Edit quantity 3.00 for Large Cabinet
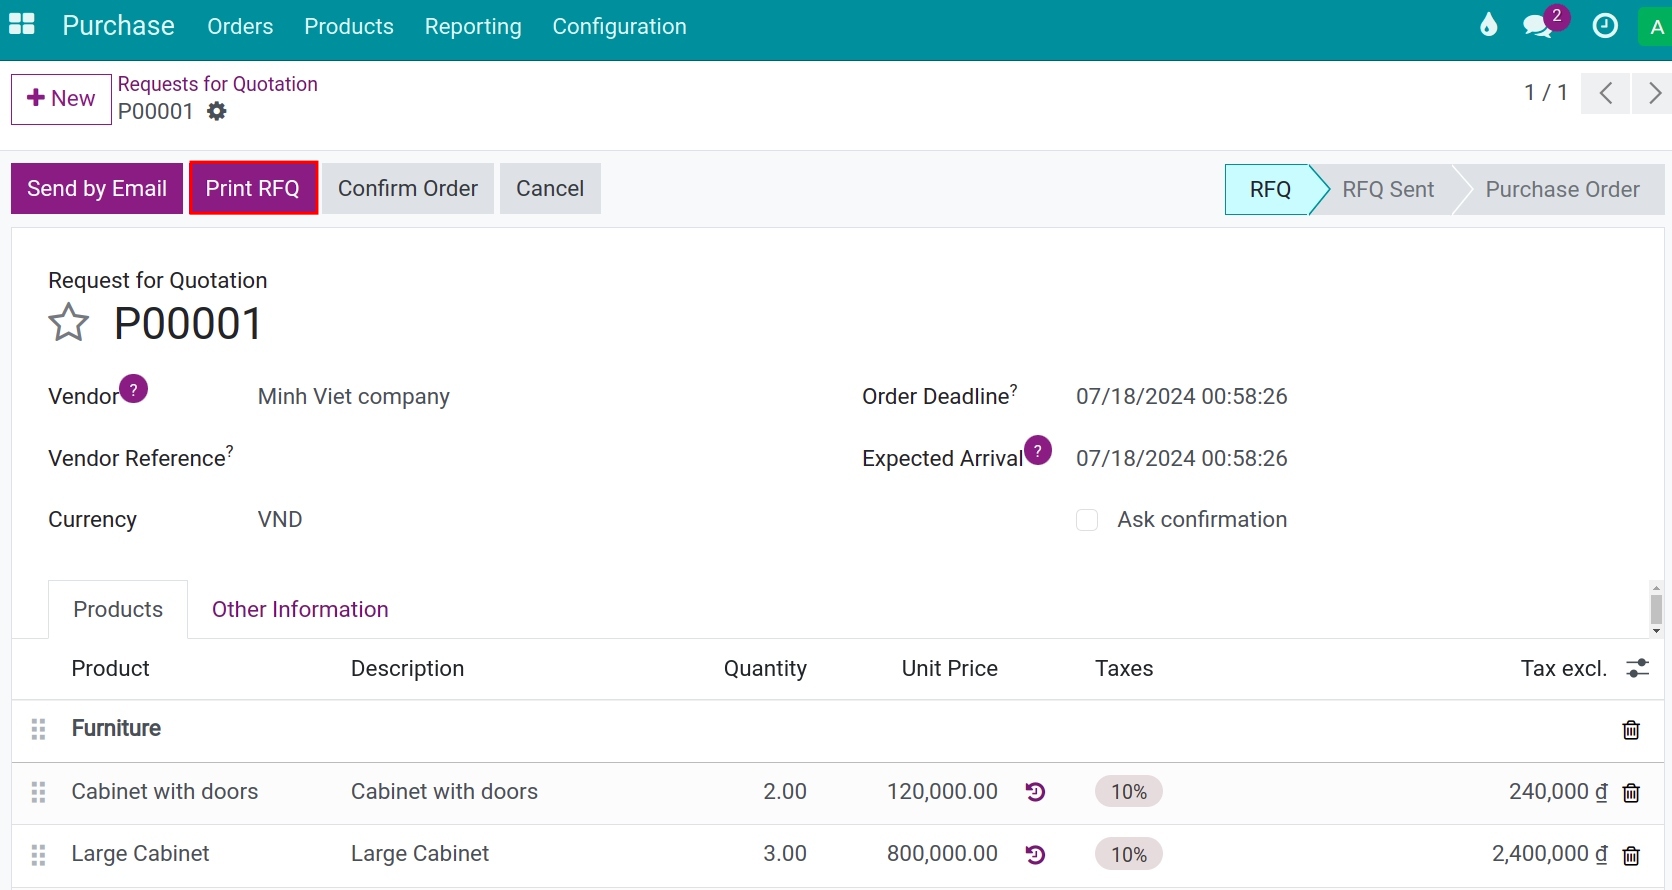 pyautogui.click(x=784, y=854)
